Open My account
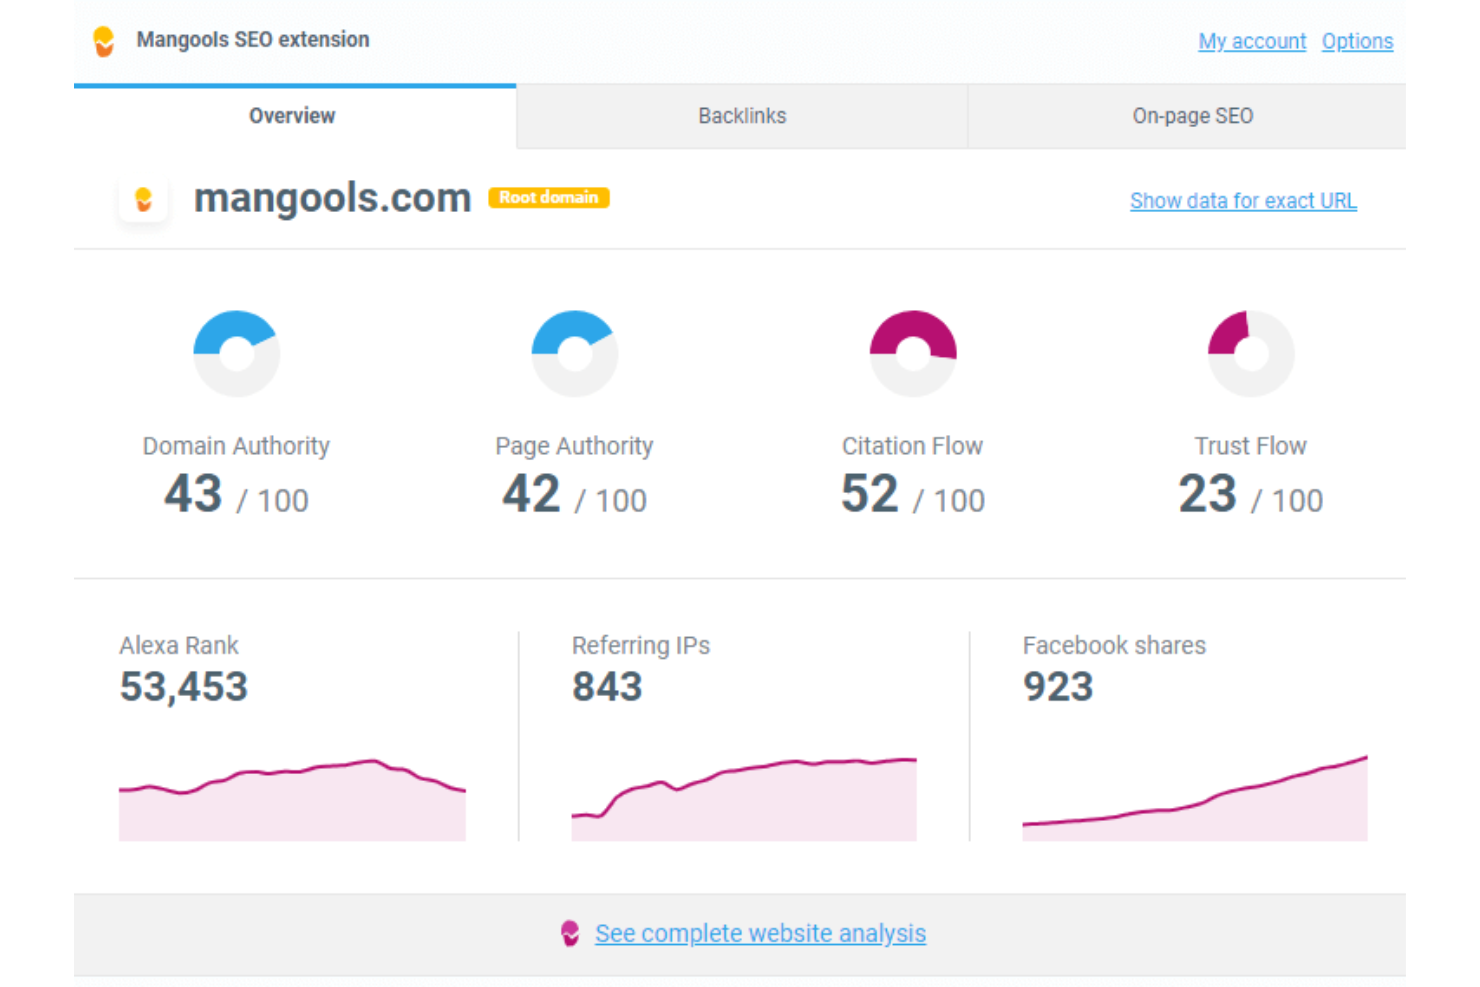1480x987 pixels. coord(1251,41)
